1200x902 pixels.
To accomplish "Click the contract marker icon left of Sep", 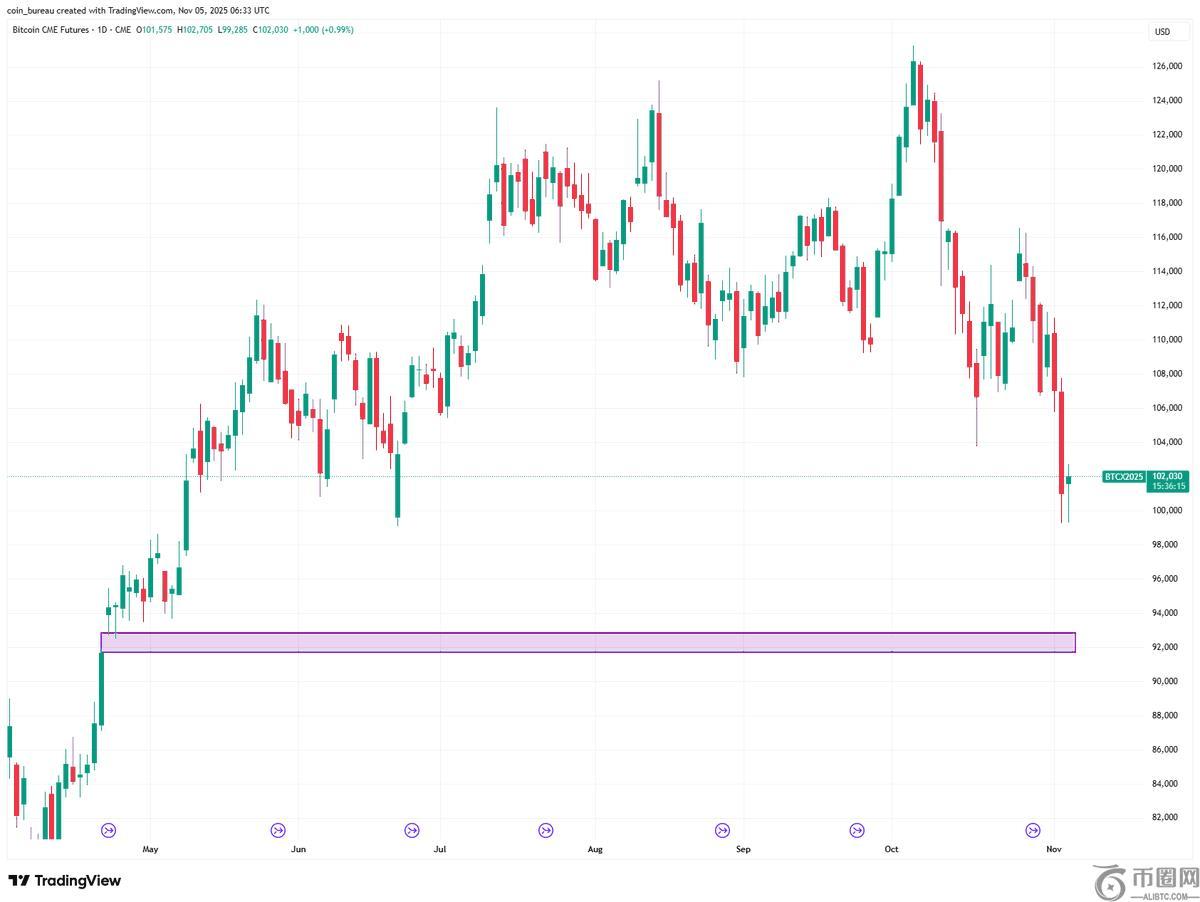I will 722,830.
